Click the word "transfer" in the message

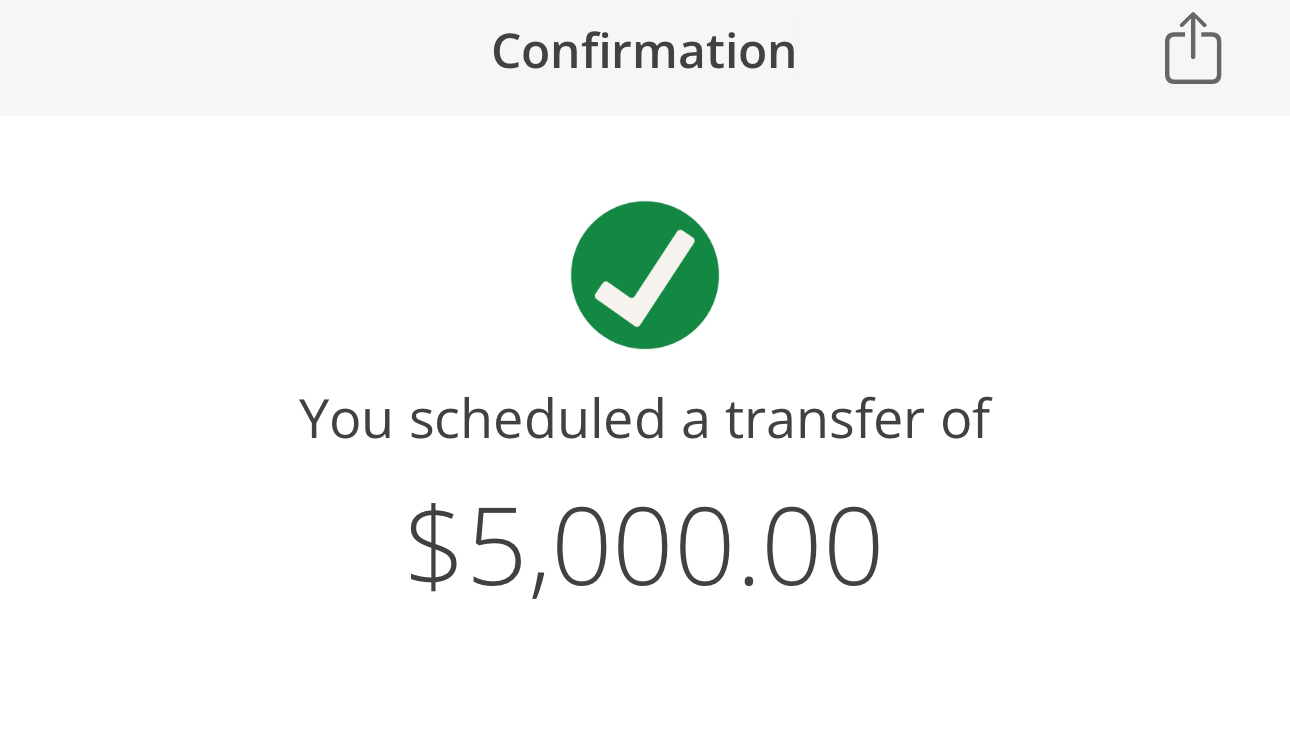point(826,419)
